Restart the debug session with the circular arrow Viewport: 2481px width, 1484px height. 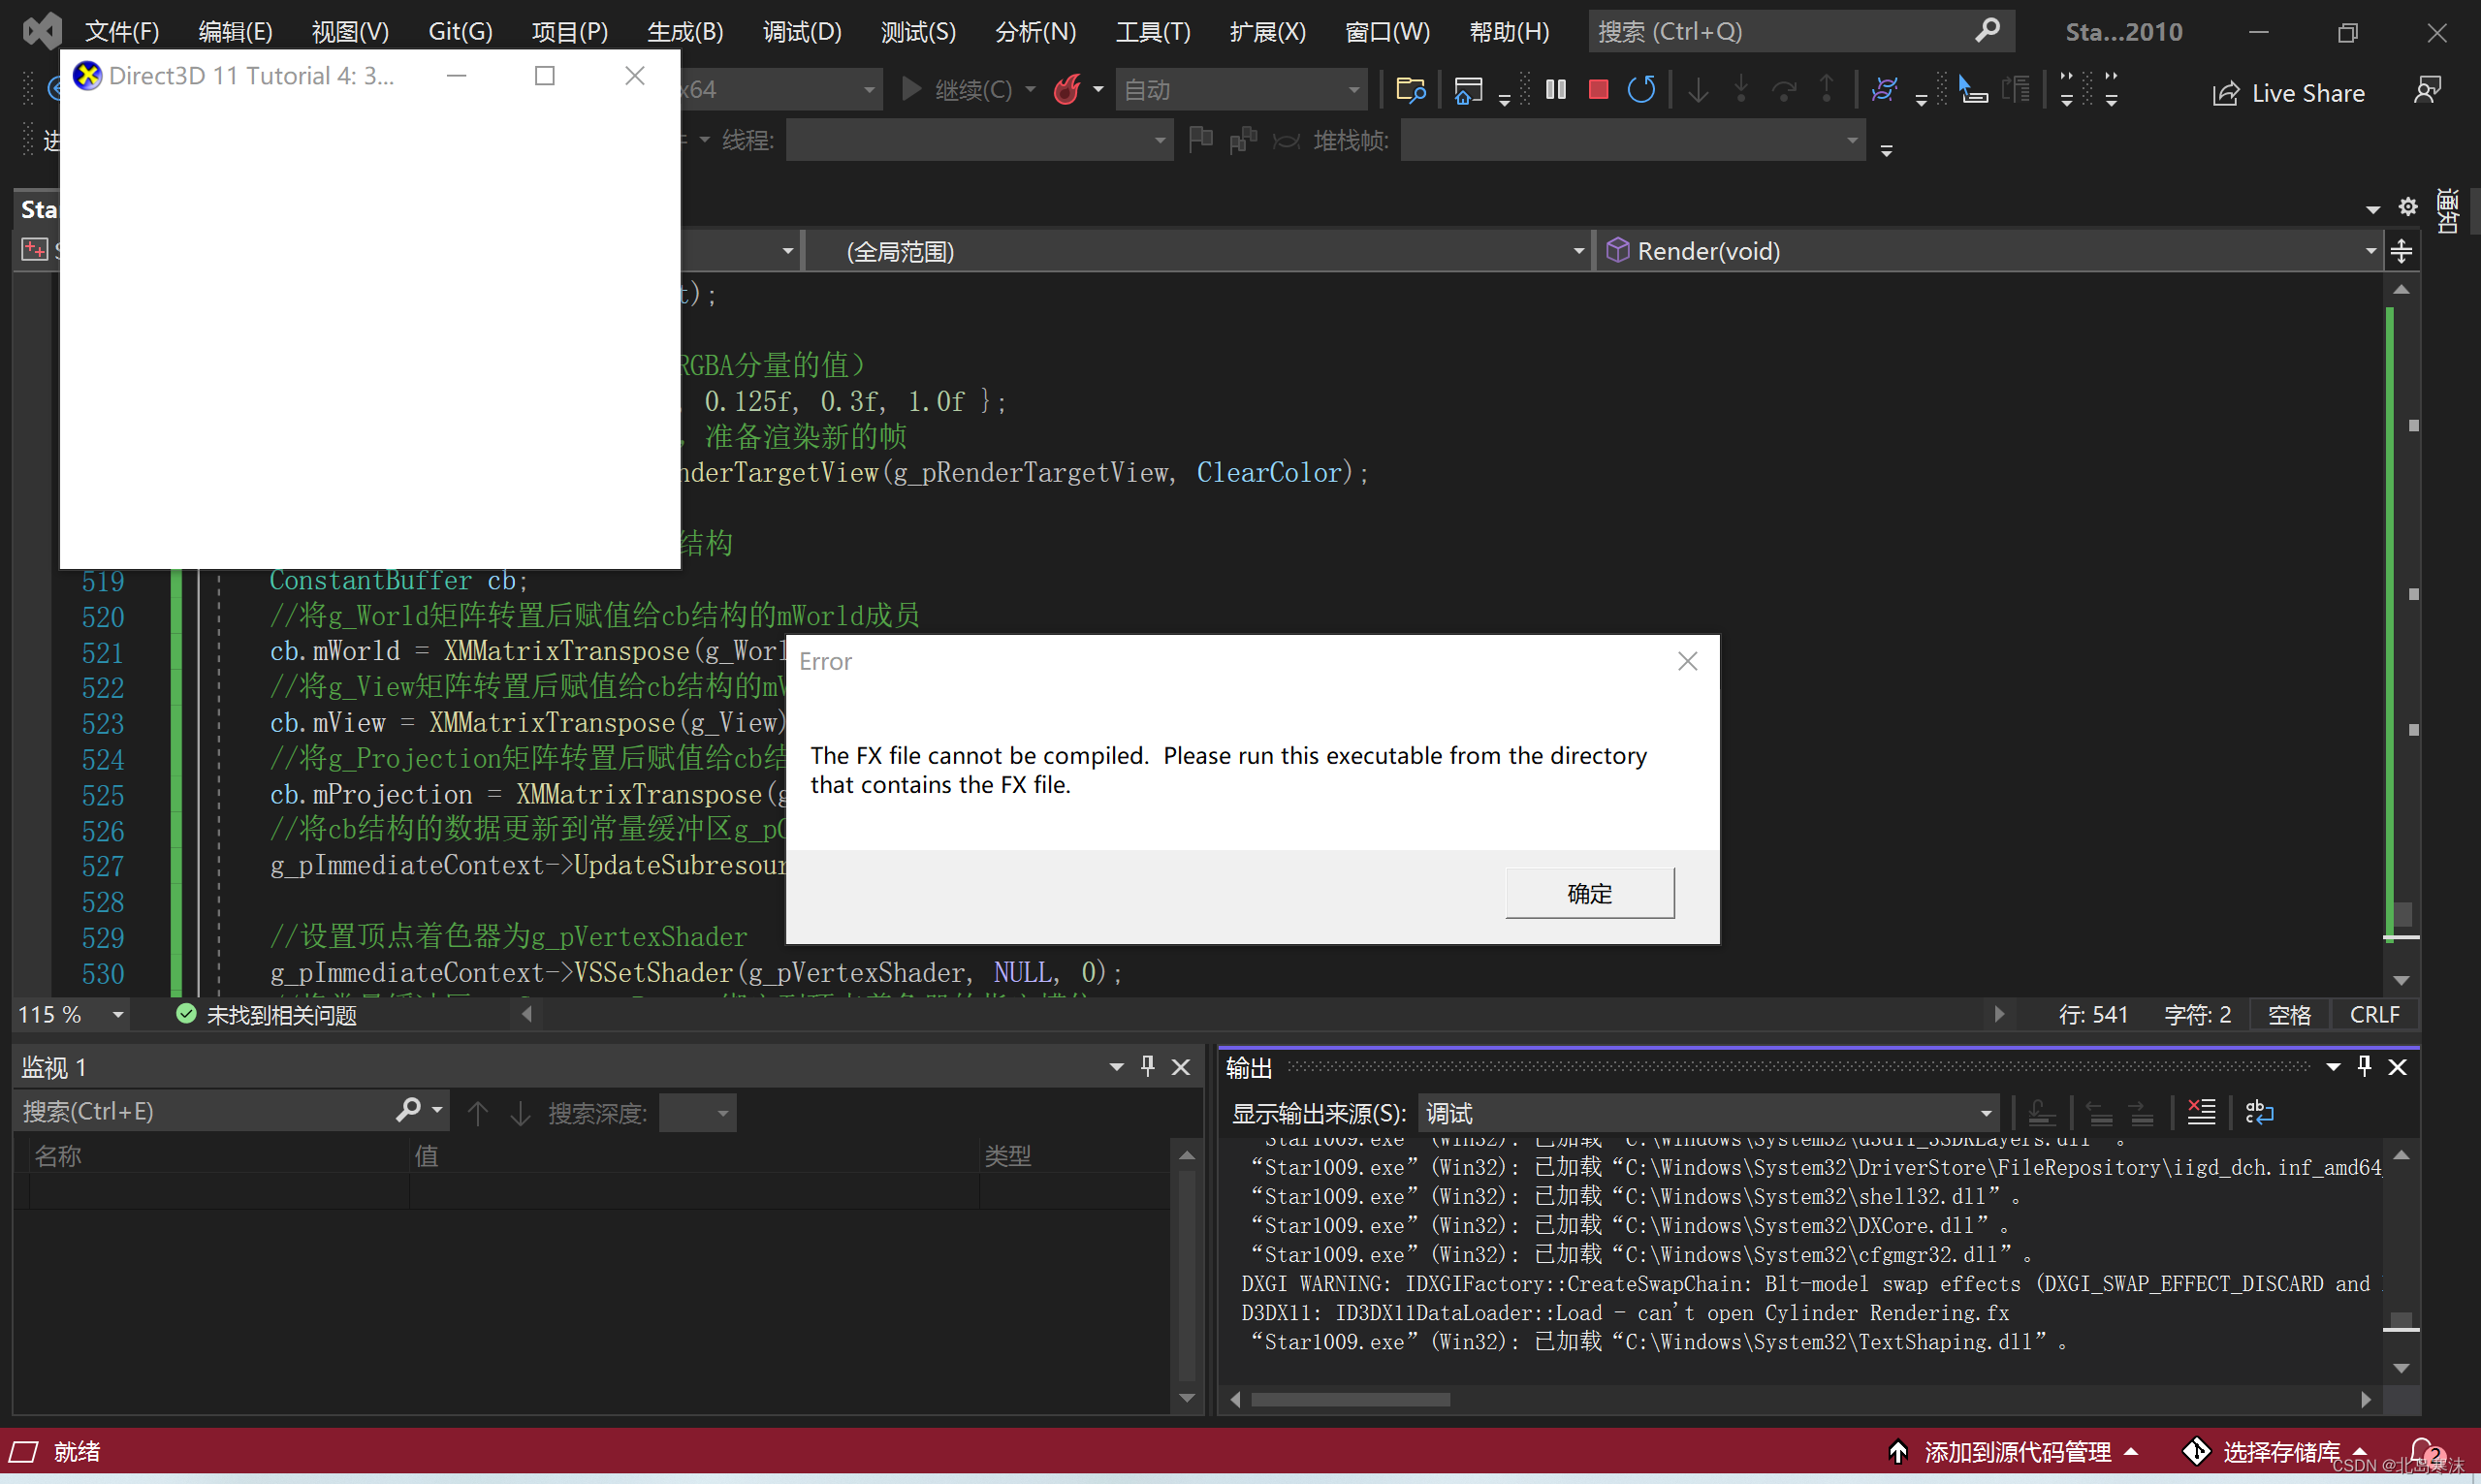(1641, 90)
